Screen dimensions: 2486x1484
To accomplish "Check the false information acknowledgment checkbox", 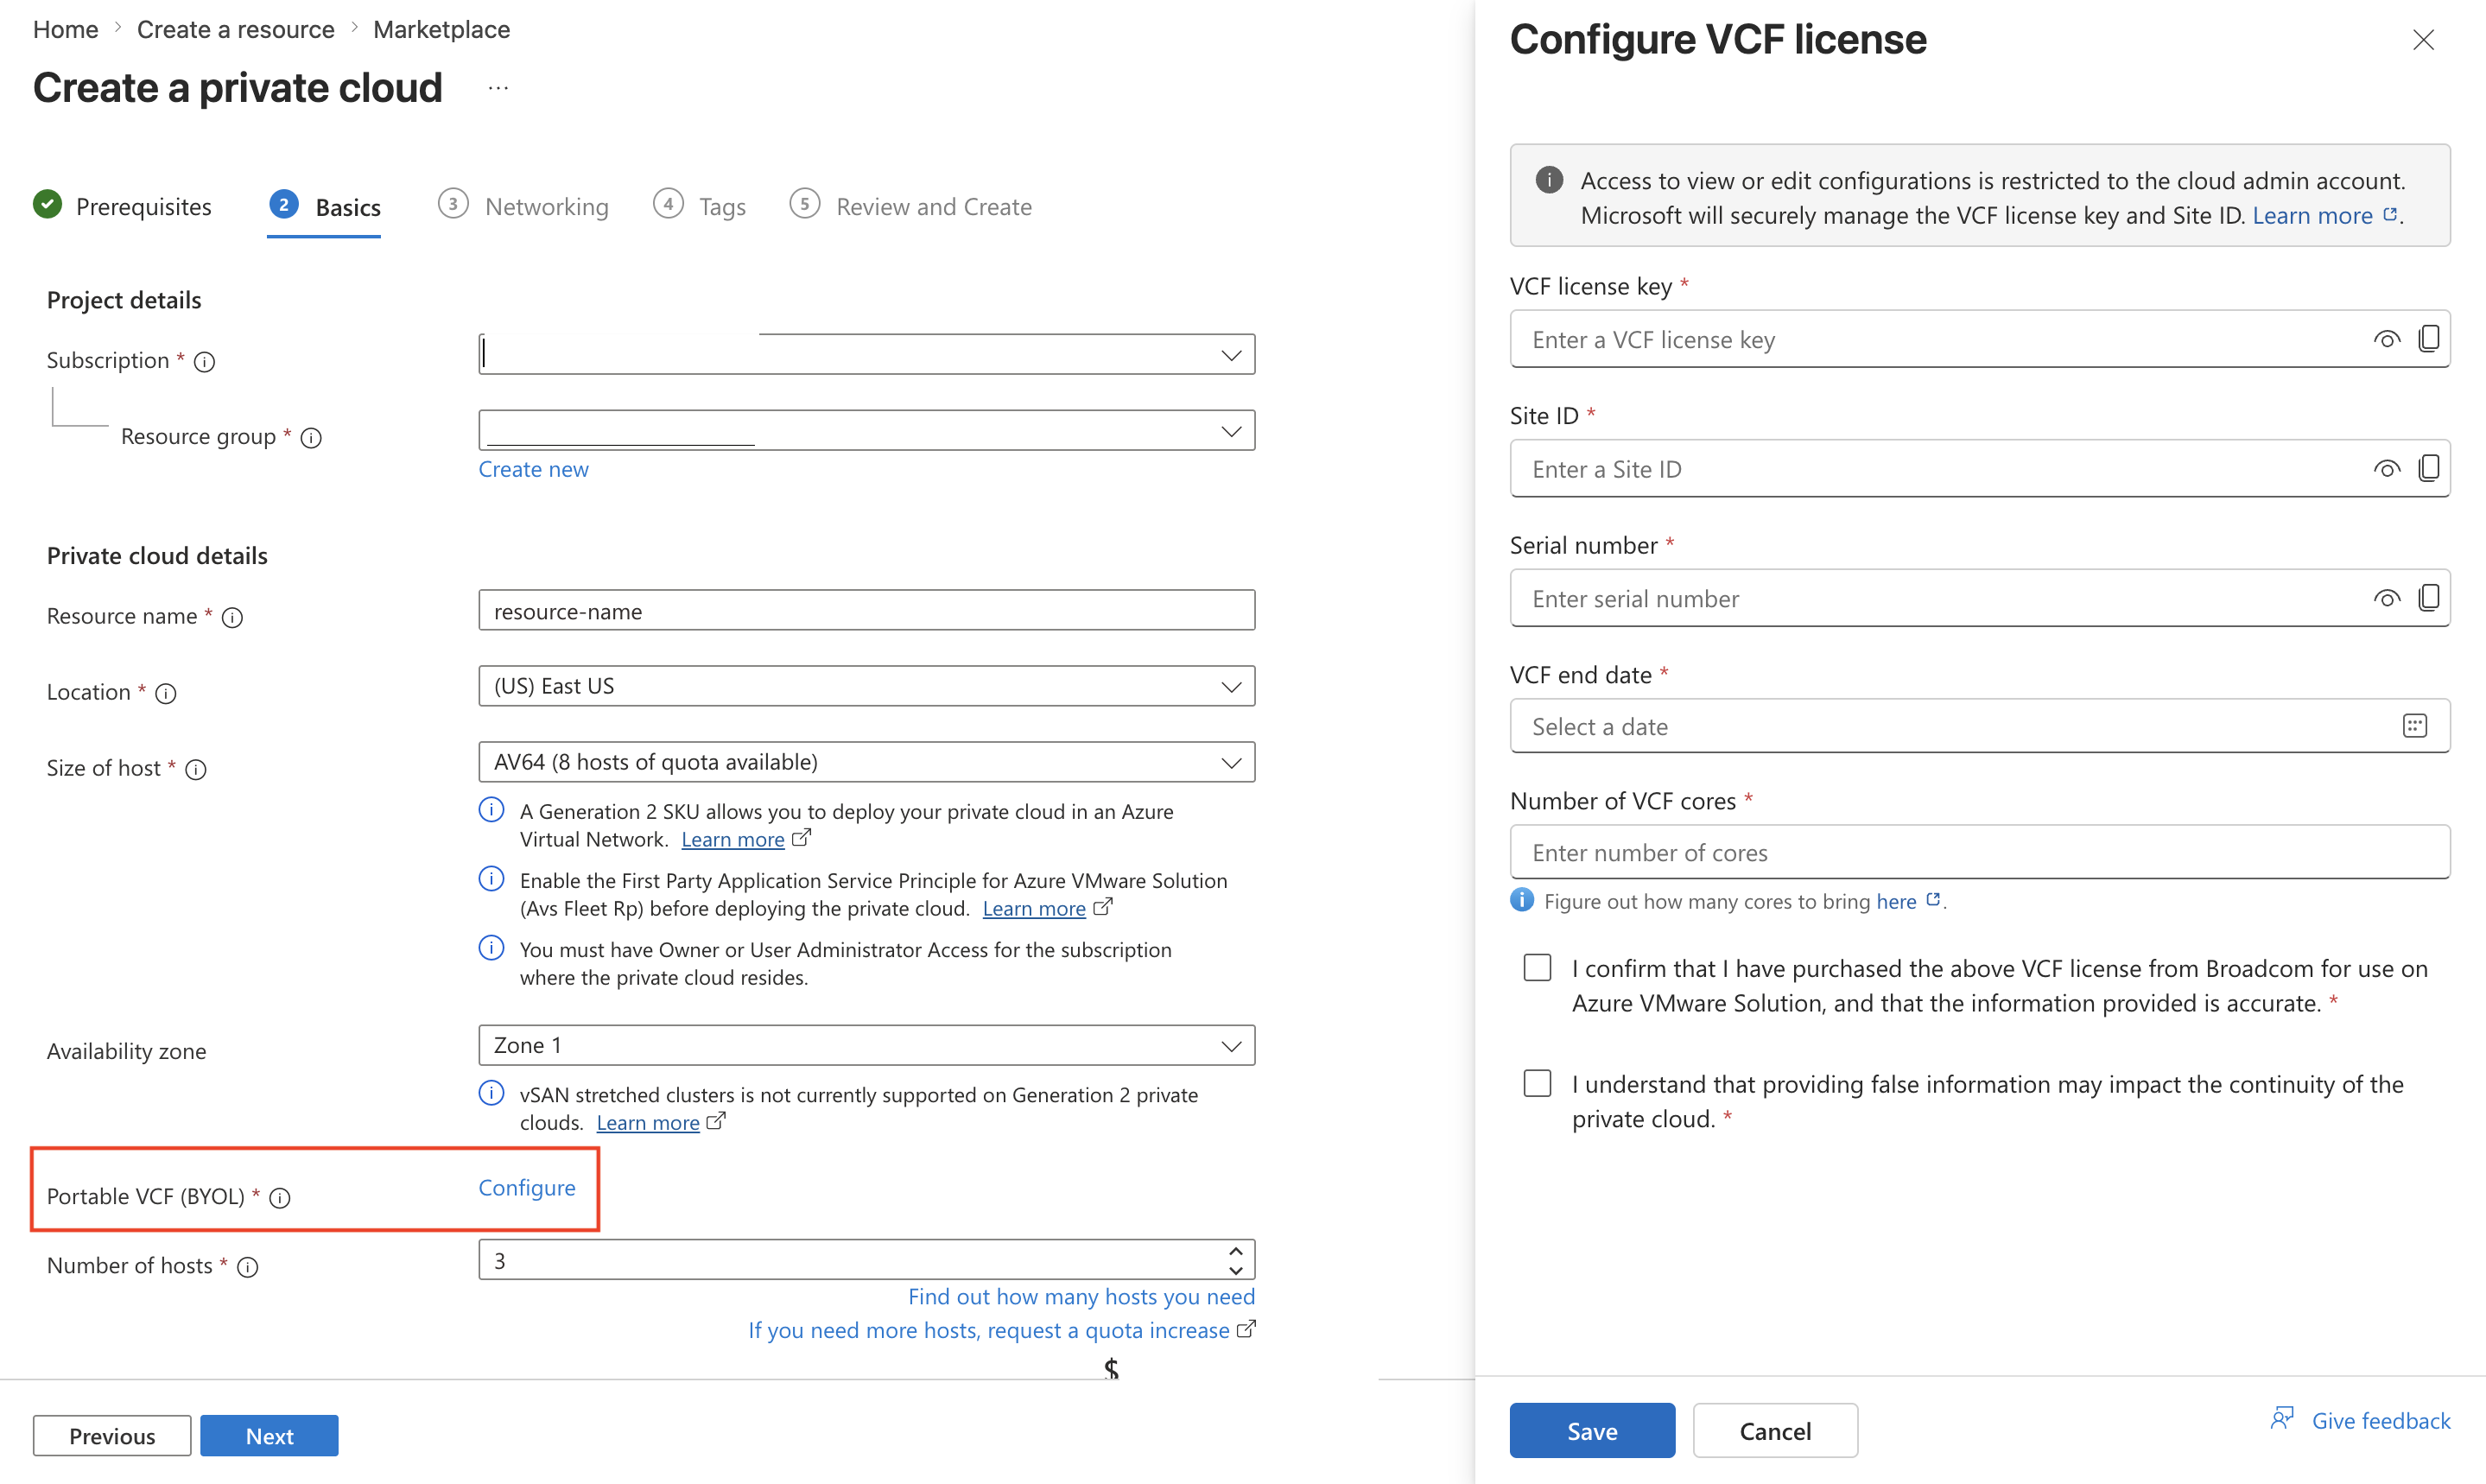I will pos(1537,1083).
